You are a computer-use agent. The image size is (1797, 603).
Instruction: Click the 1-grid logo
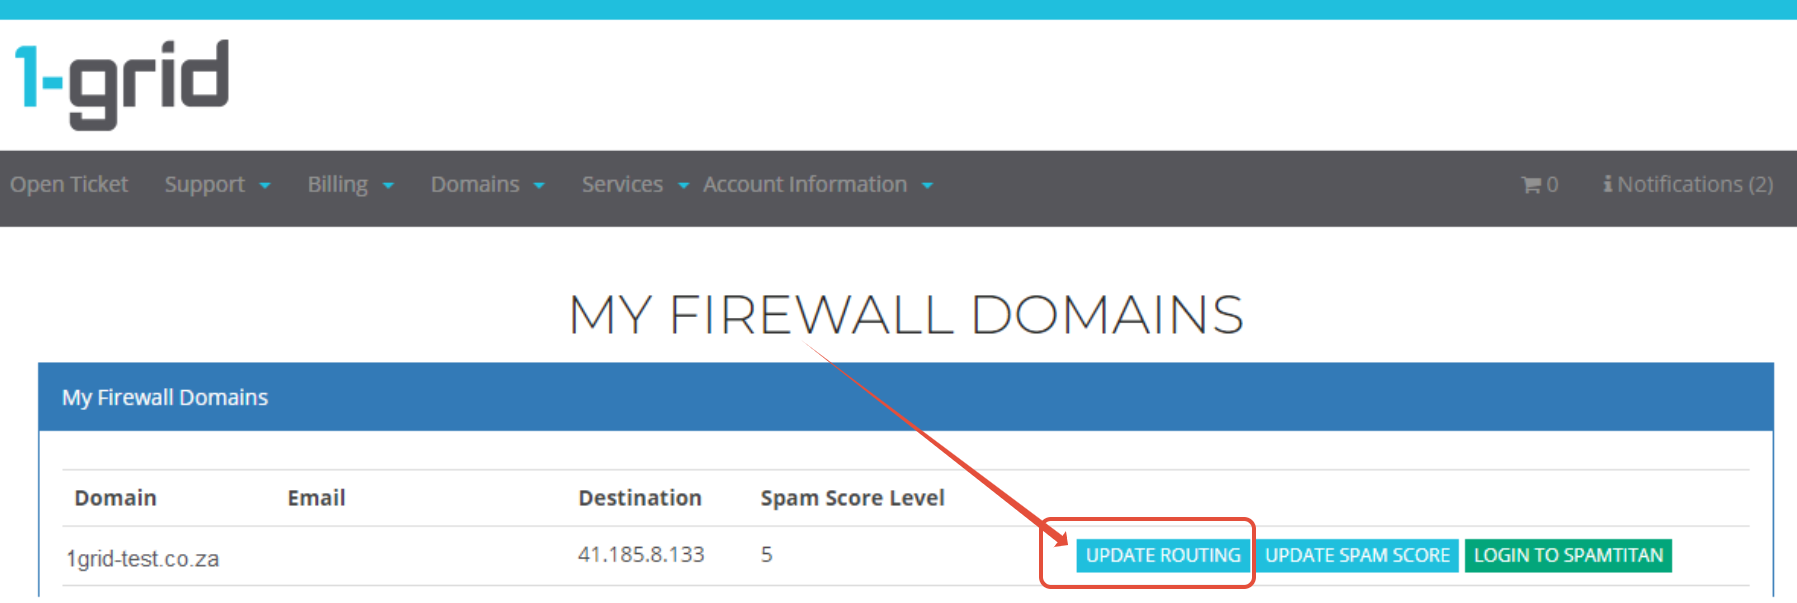(122, 84)
